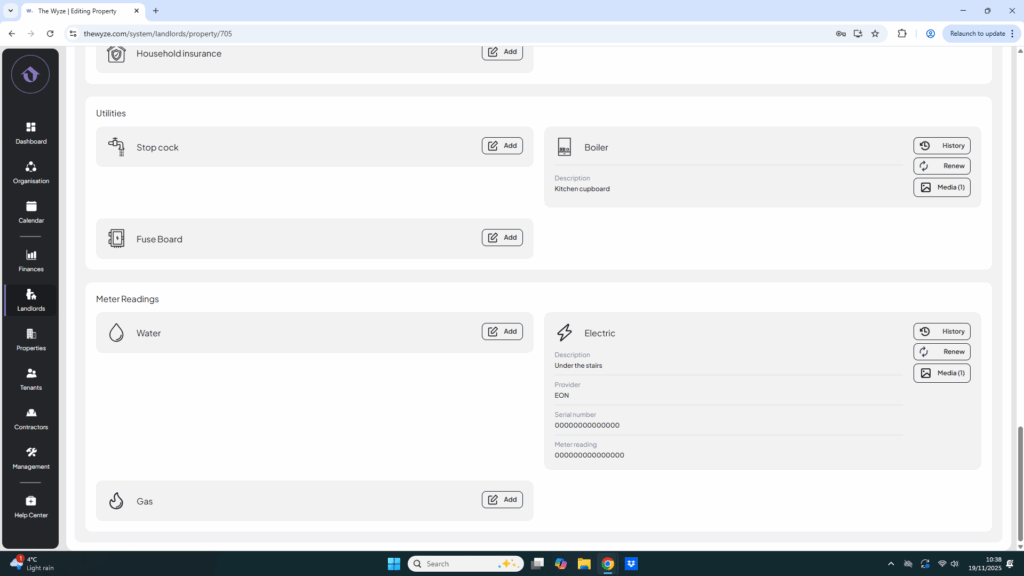The width and height of the screenshot is (1024, 576).
Task: Open the Tenants section
Action: click(x=30, y=378)
